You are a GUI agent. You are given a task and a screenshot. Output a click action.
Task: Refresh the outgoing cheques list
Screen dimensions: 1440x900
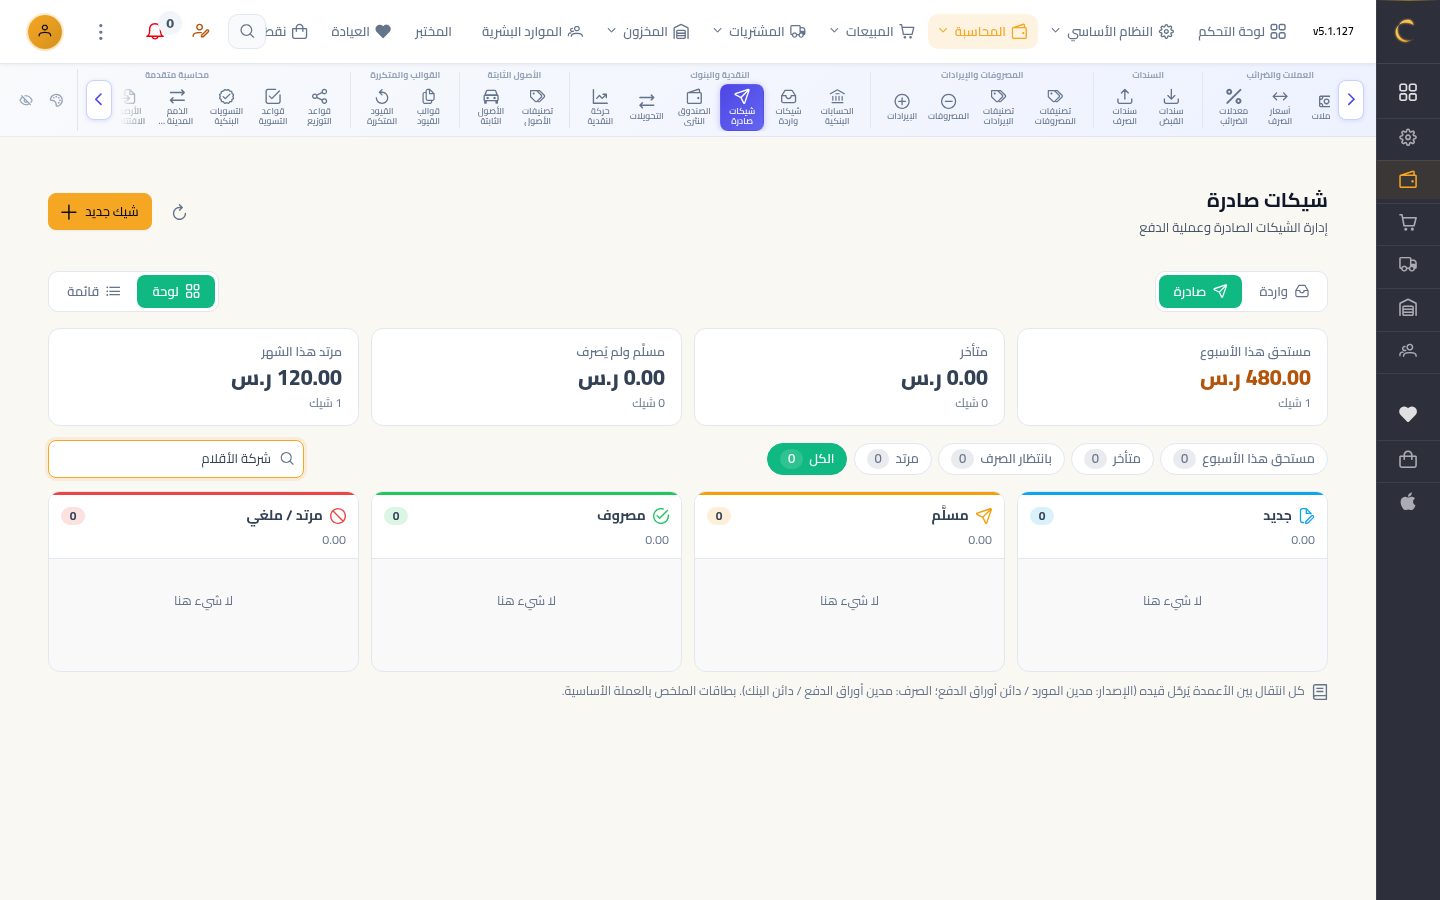tap(179, 212)
